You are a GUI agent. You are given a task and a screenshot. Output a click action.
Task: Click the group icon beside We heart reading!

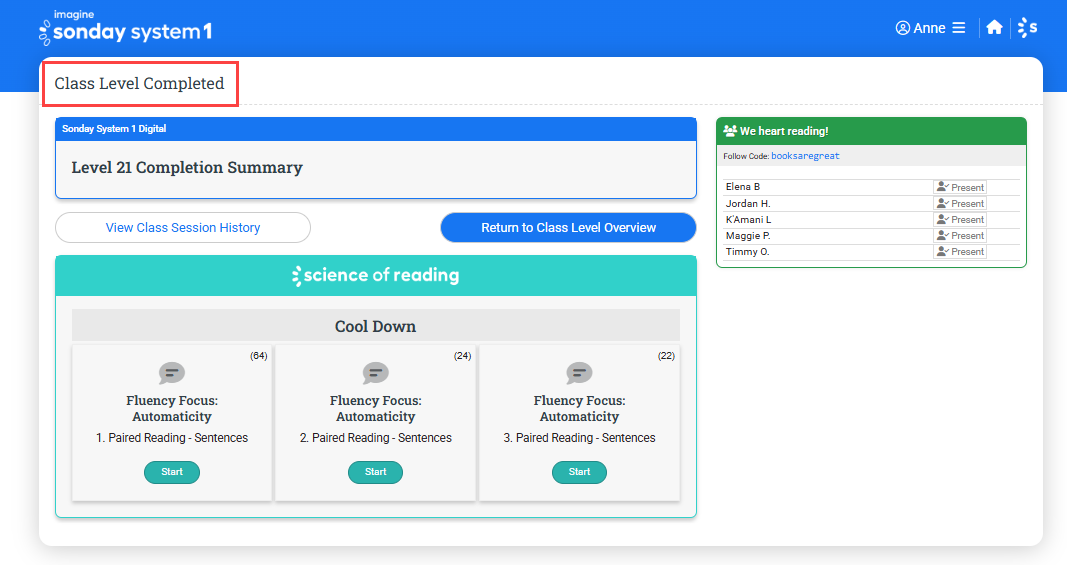click(730, 131)
